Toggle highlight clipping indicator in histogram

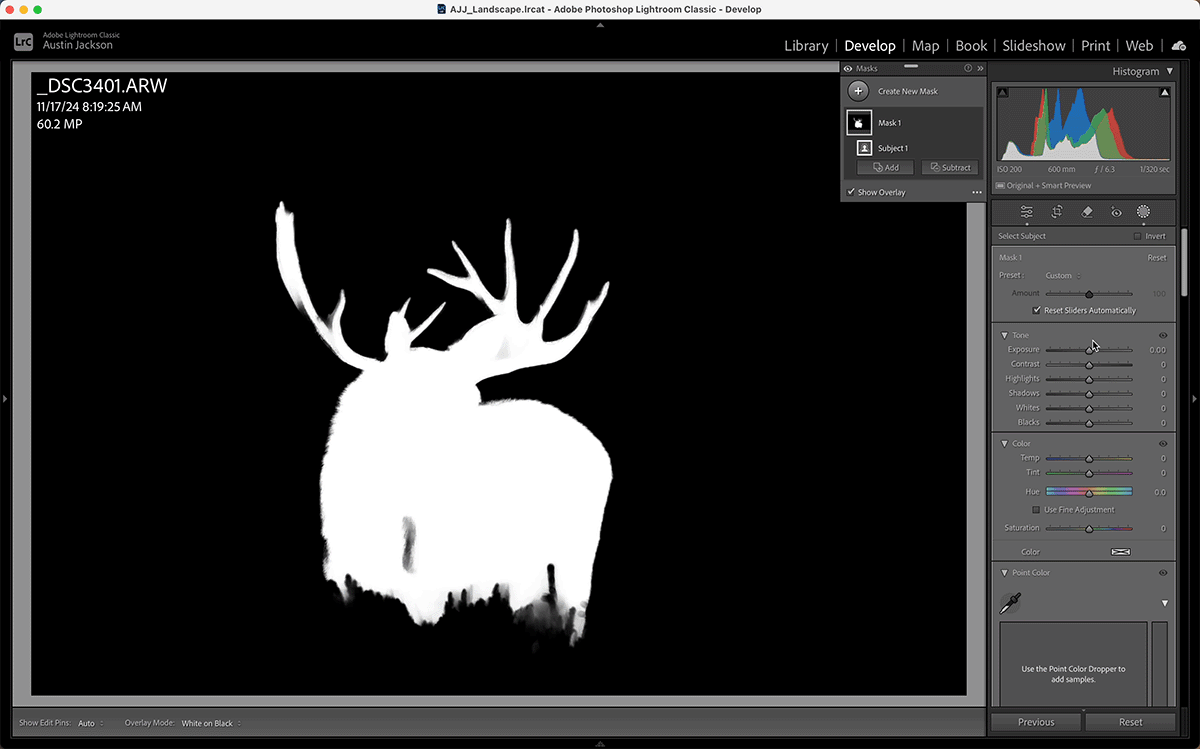pyautogui.click(x=1164, y=93)
